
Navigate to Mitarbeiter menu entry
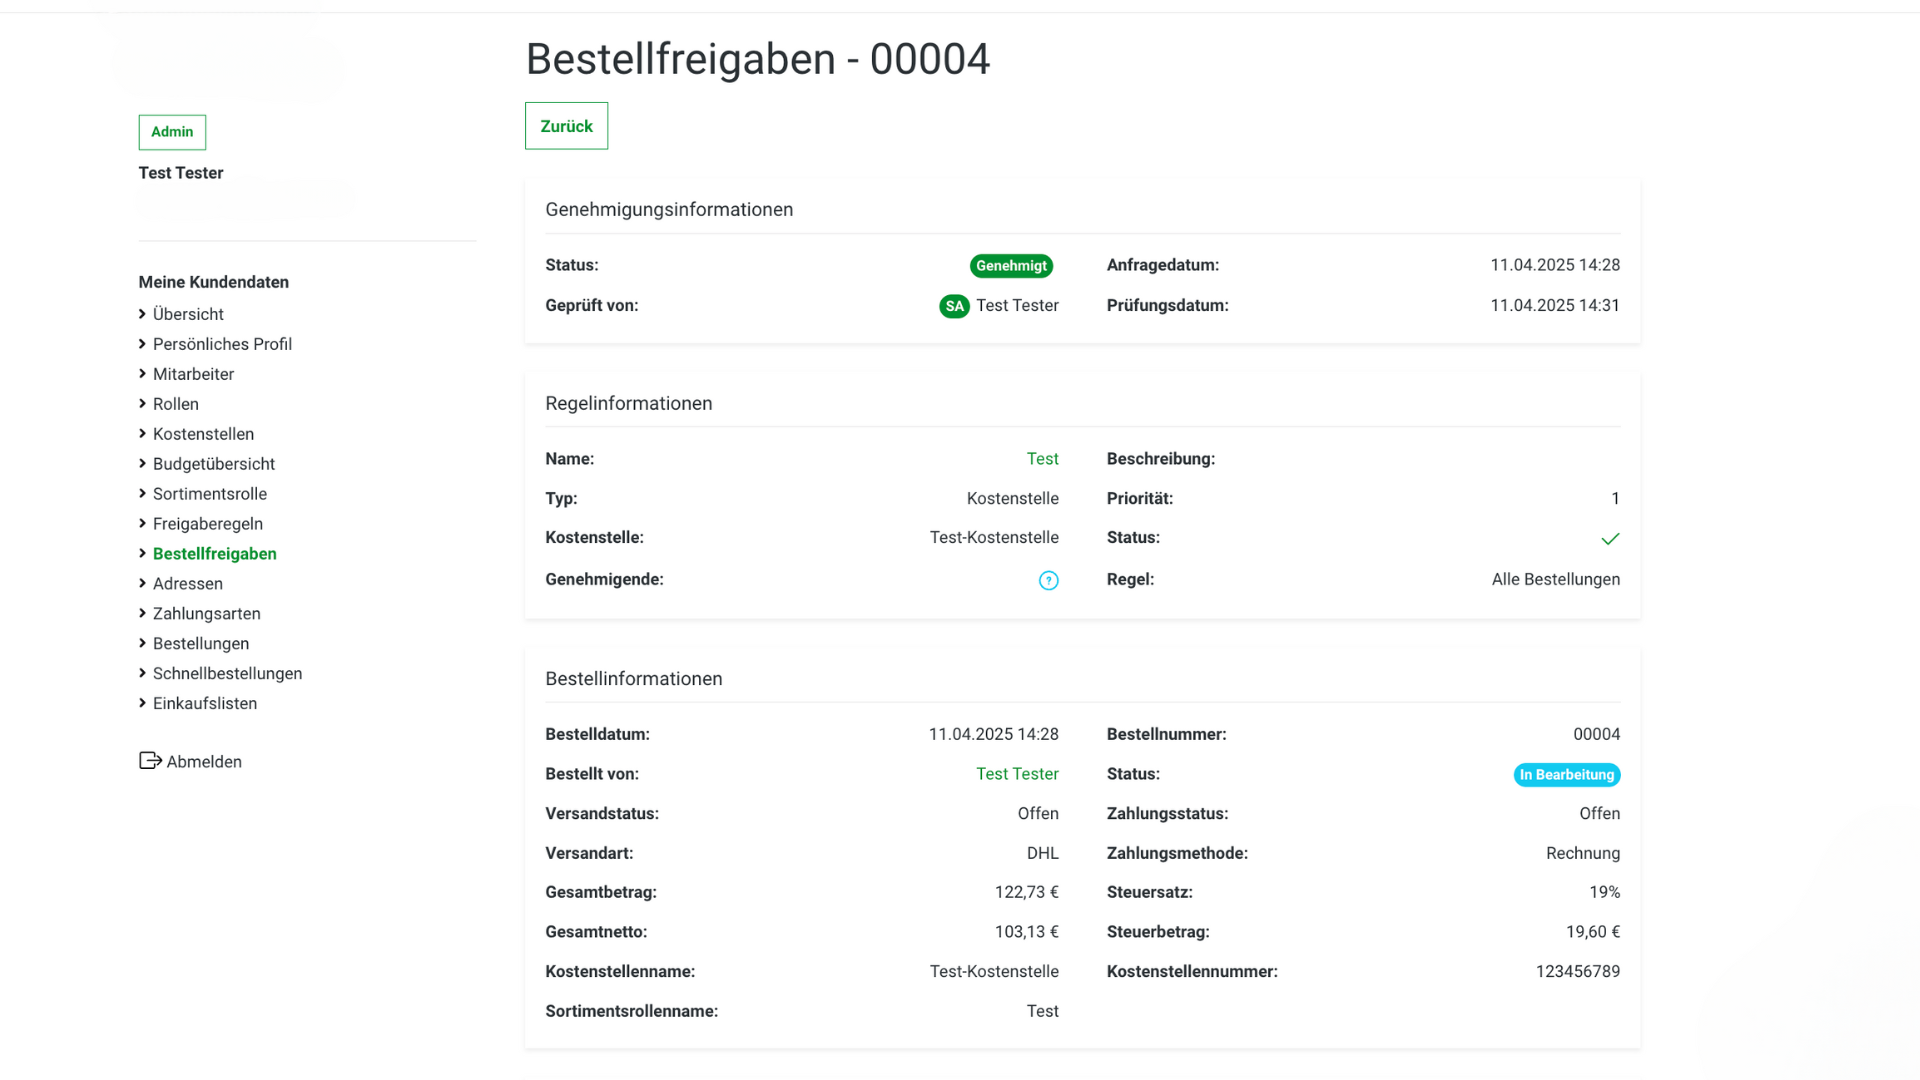click(x=193, y=374)
